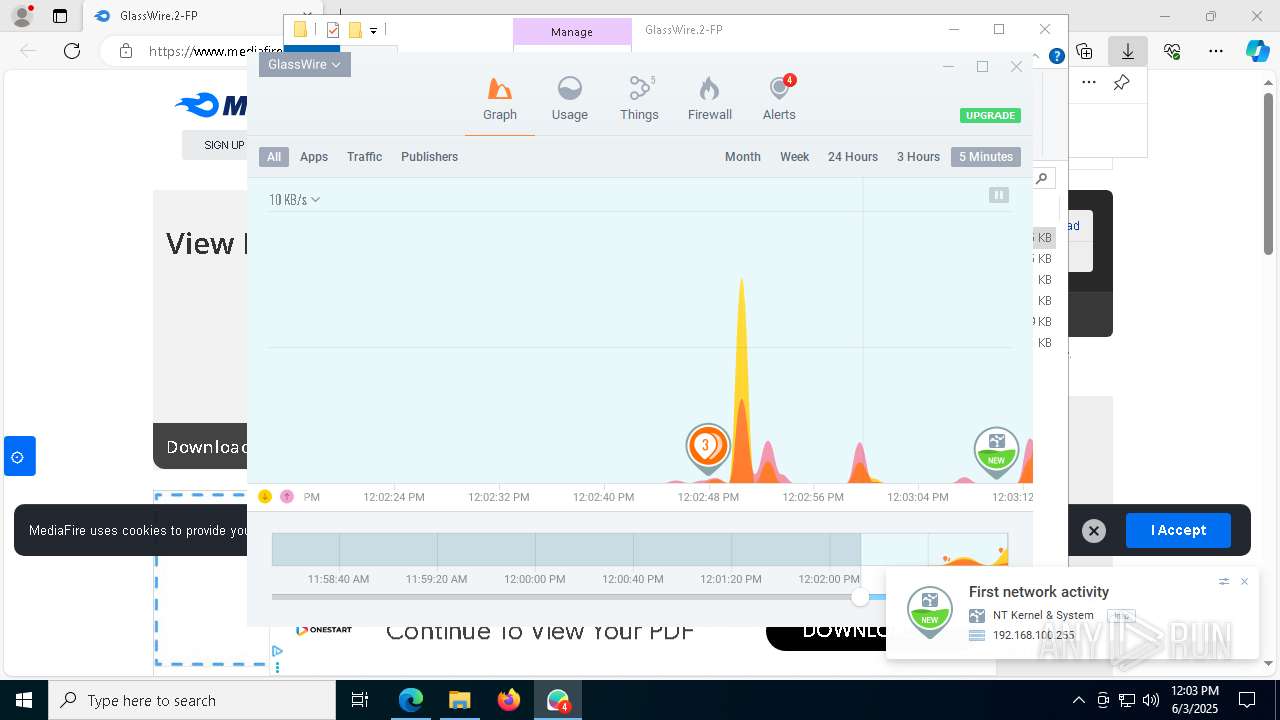Image resolution: width=1280 pixels, height=720 pixels.
Task: Open Task View on the taskbar
Action: [360, 700]
